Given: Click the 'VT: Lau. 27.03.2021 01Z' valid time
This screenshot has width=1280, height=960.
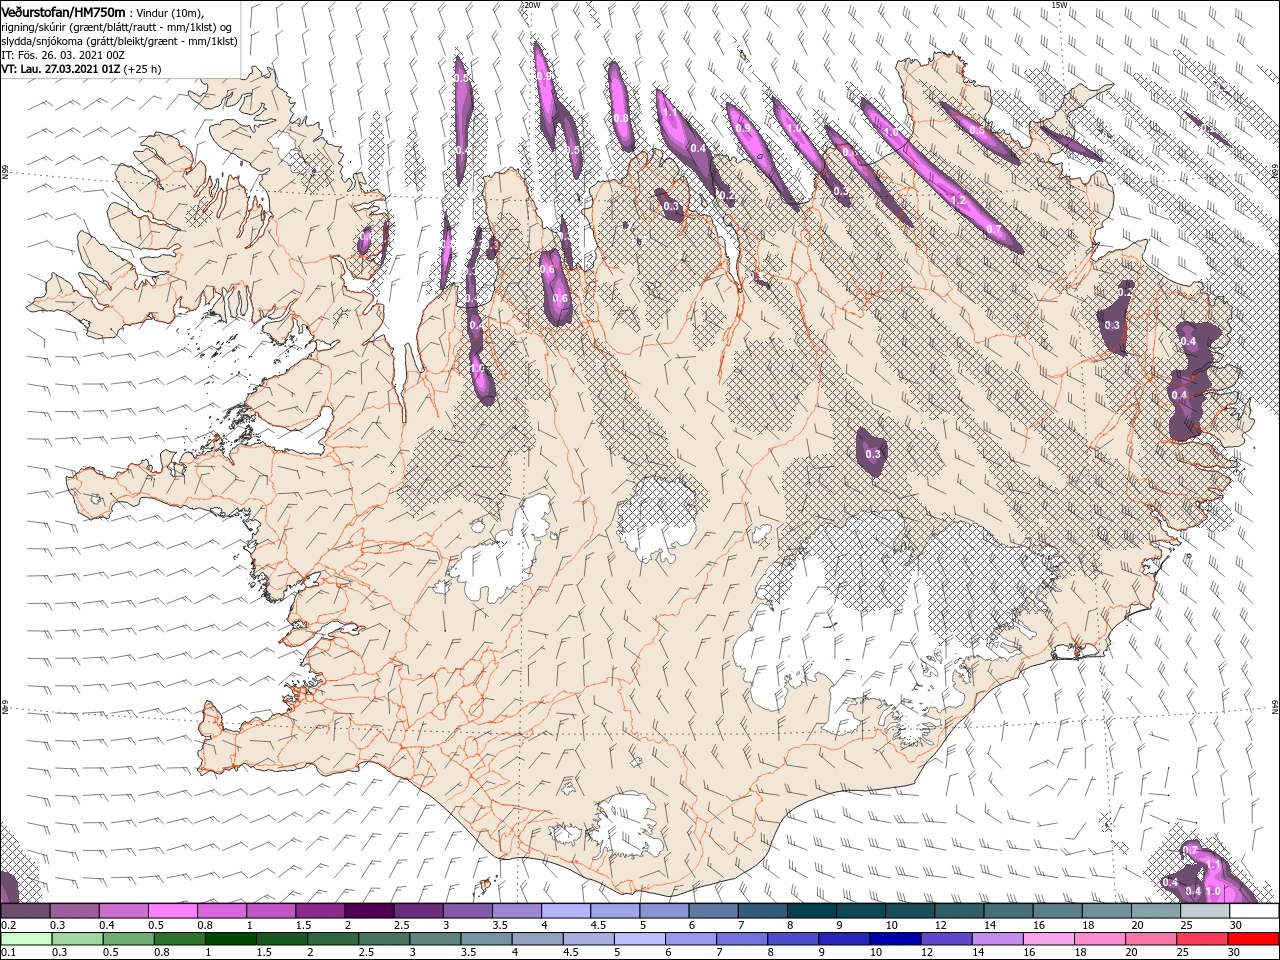Looking at the screenshot, I should (61, 69).
